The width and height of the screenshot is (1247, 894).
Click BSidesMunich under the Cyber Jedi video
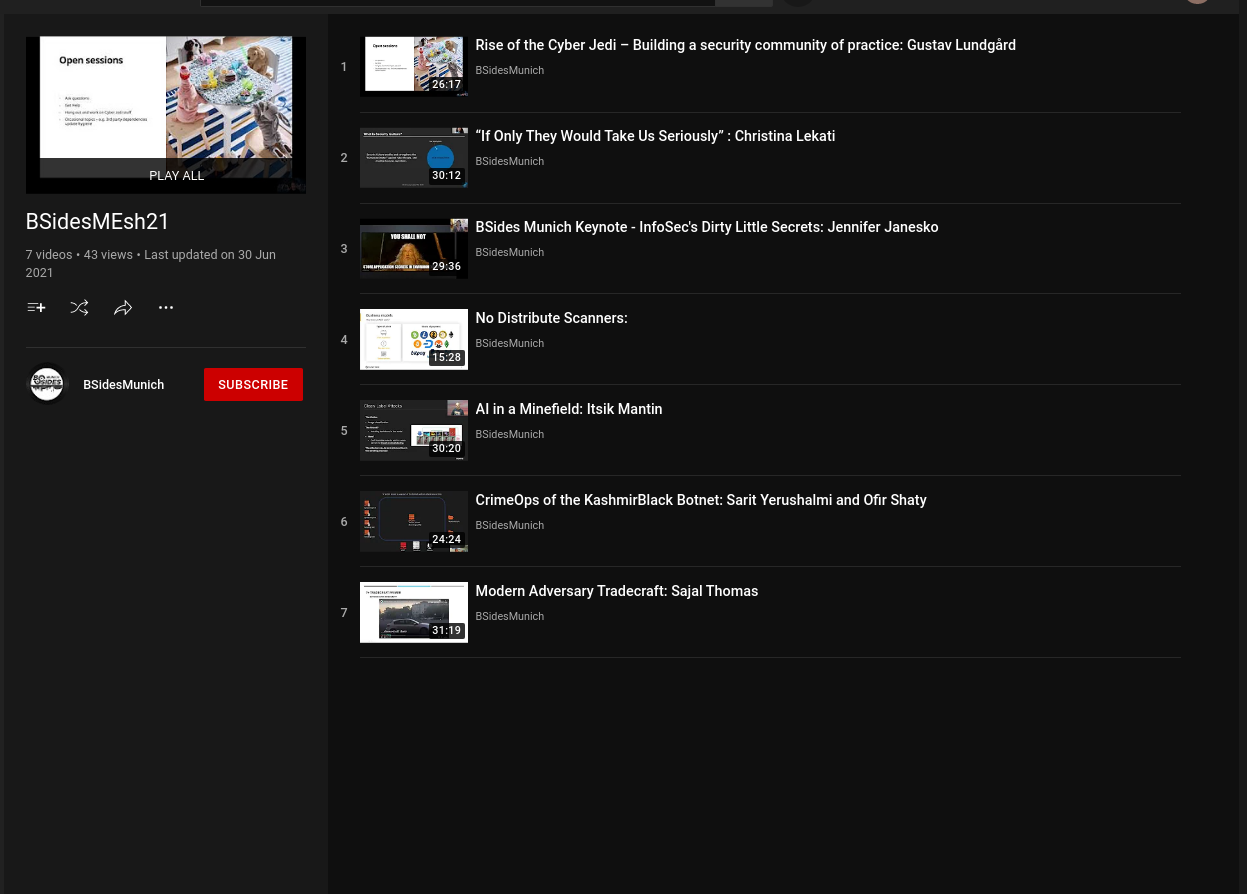(x=509, y=71)
